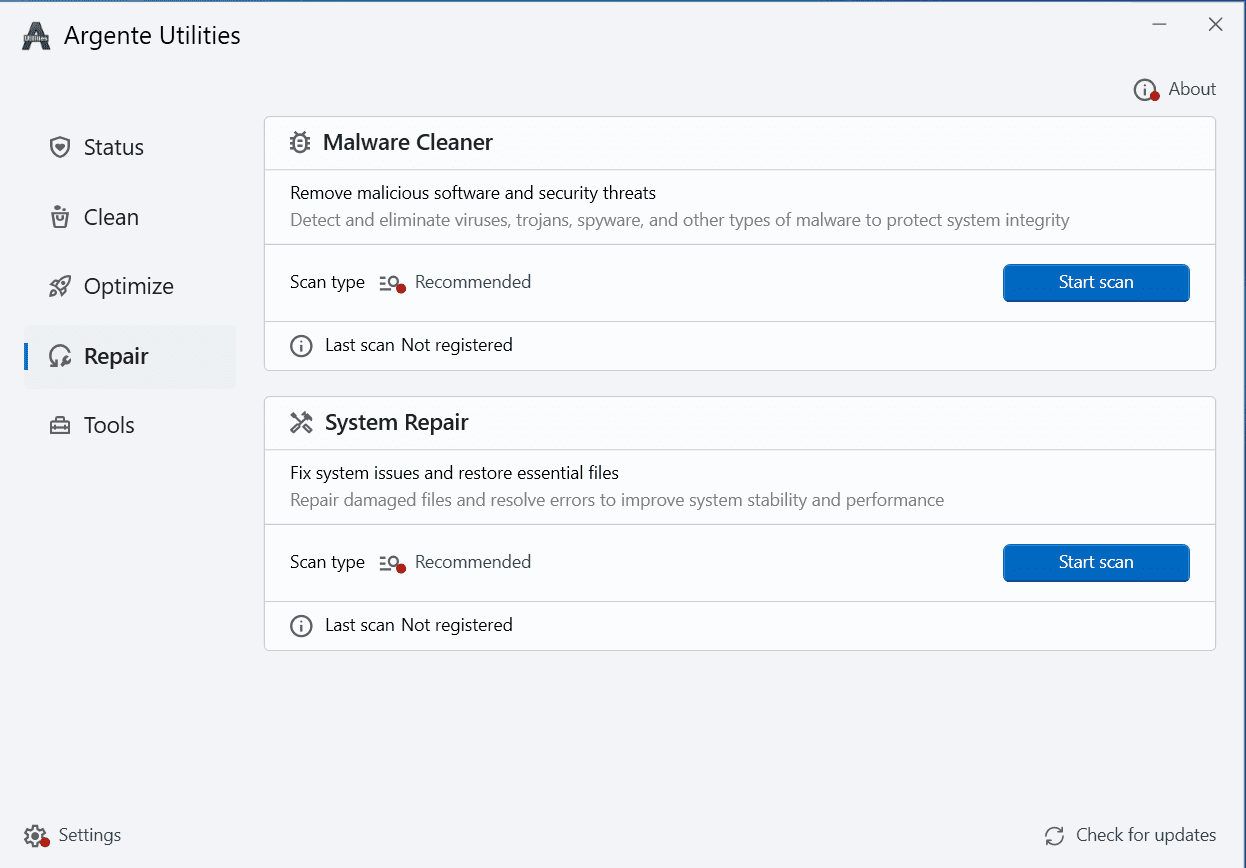Open the Optimize rocket icon
Screen dimensions: 1246x868
(60, 287)
